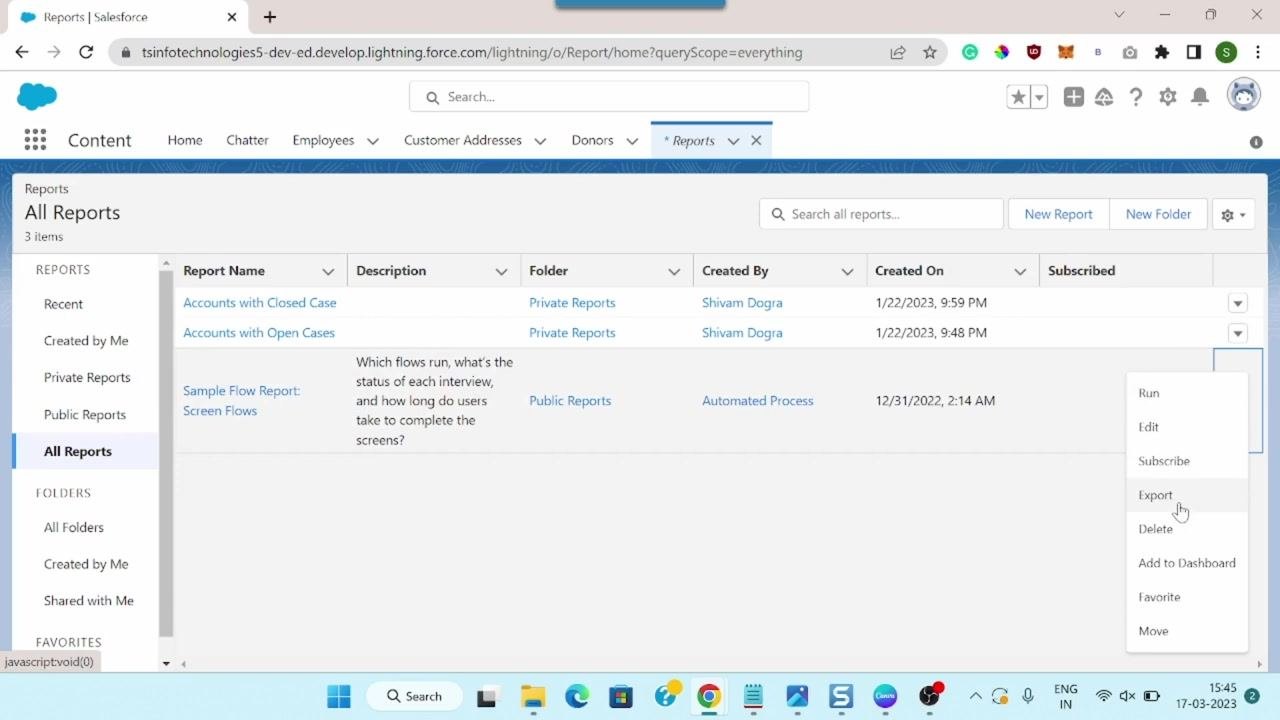This screenshot has height=720, width=1280.
Task: Open File Explorer from taskbar
Action: click(533, 696)
